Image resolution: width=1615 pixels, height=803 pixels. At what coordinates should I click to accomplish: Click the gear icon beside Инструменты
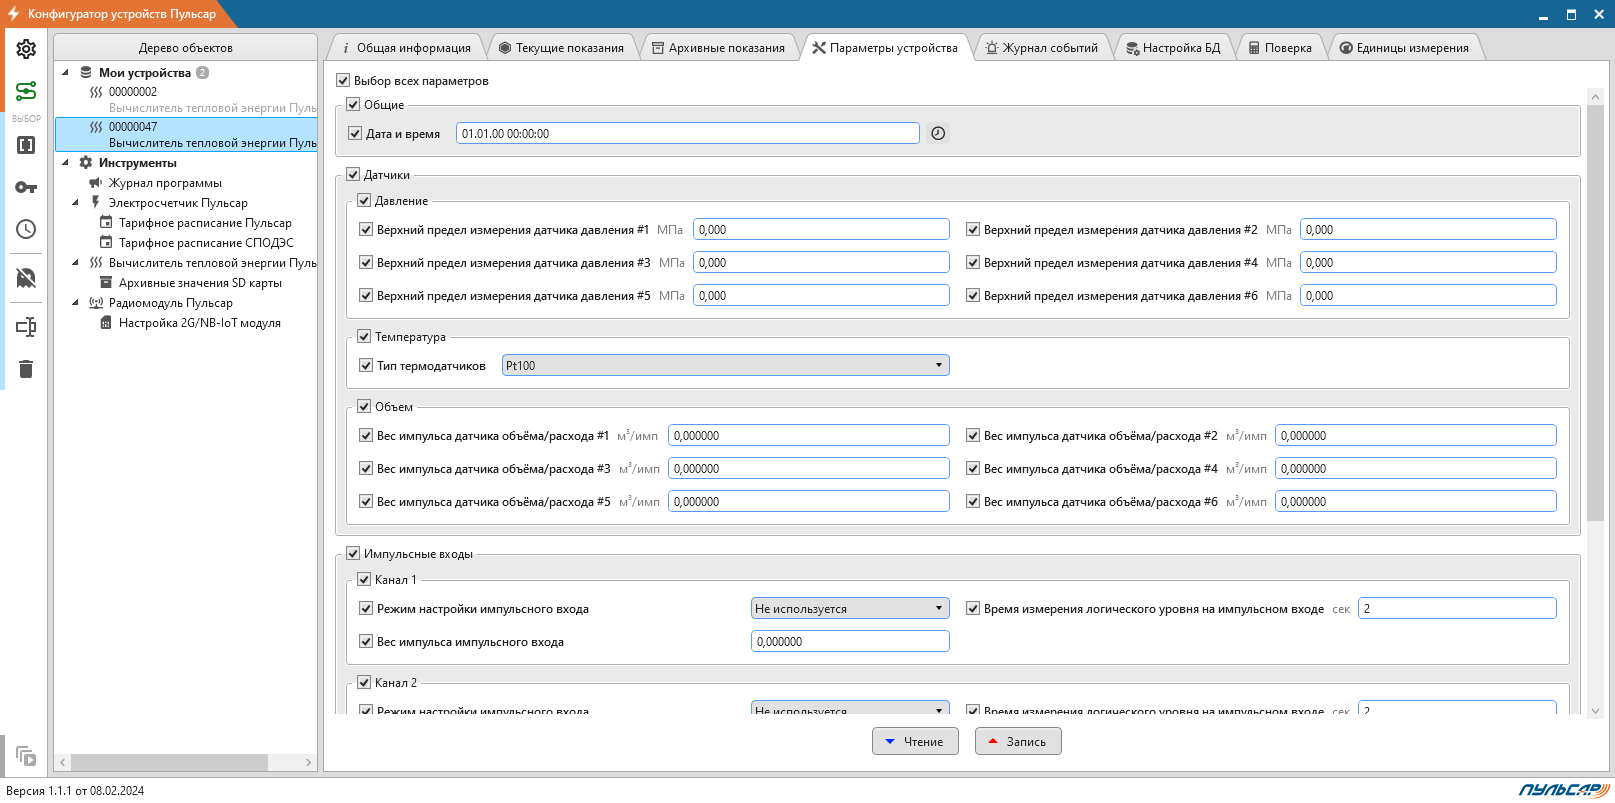click(x=86, y=162)
